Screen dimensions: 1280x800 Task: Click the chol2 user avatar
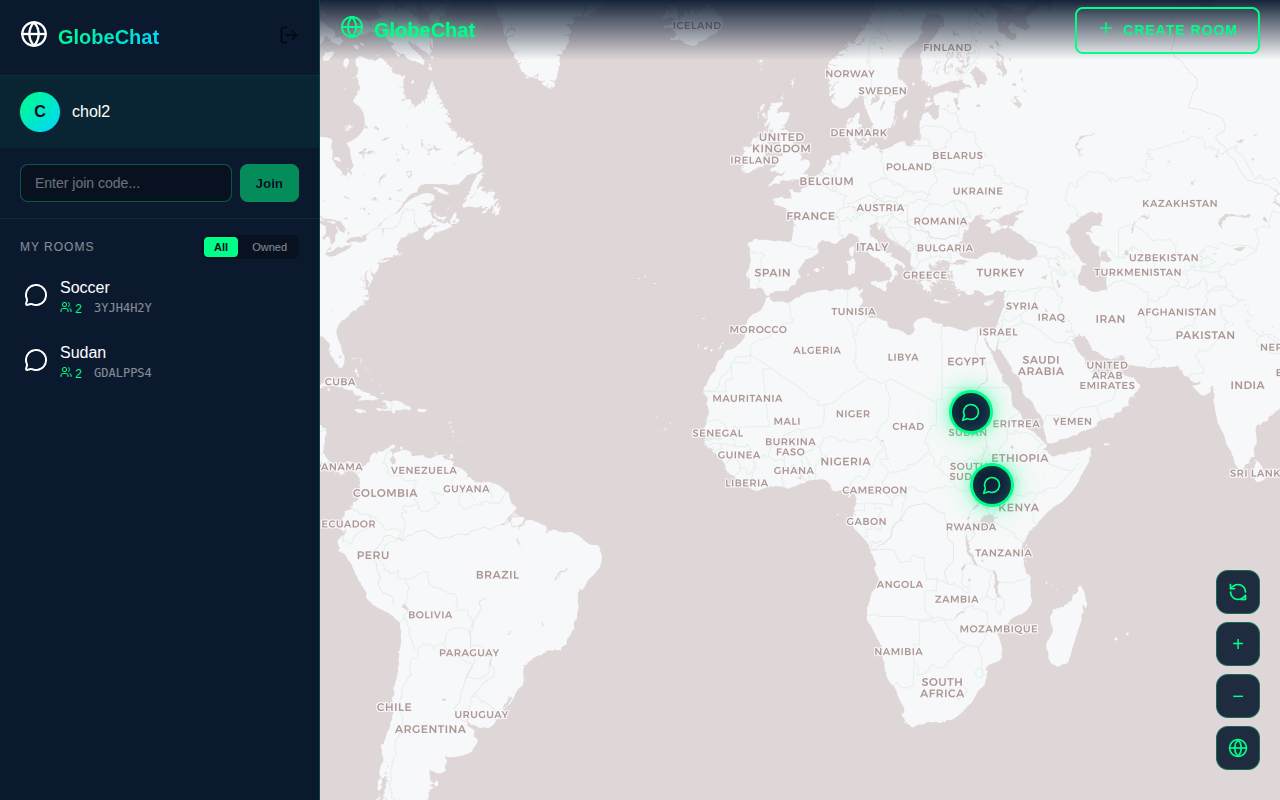point(39,111)
